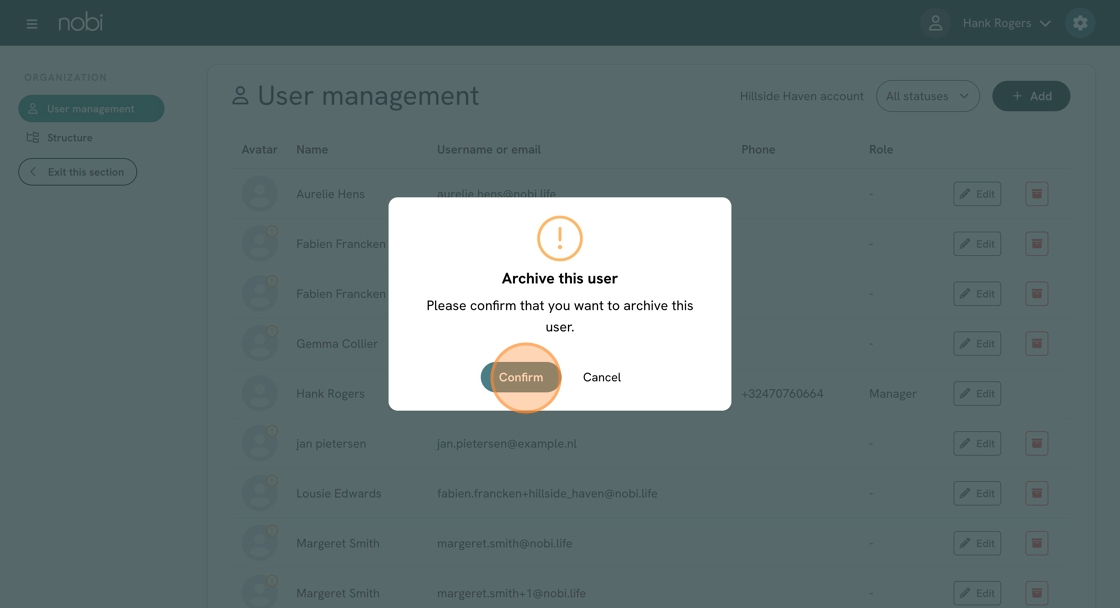Expand the Hank Rogers account menu
Viewport: 1120px width, 608px height.
point(1006,23)
